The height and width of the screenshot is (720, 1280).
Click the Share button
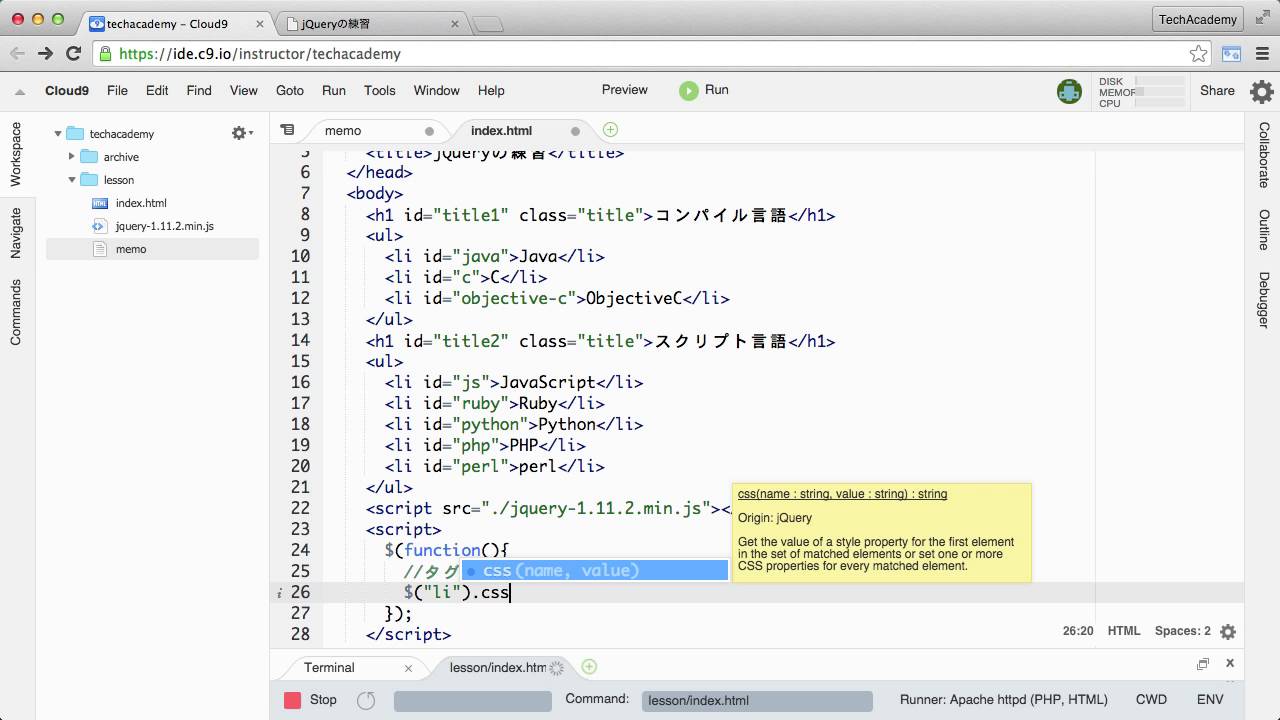point(1217,90)
